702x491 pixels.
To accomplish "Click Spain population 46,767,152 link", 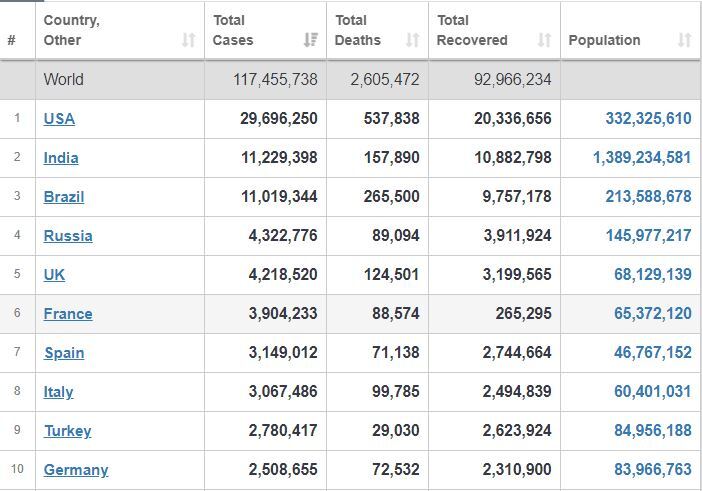I will 653,352.
